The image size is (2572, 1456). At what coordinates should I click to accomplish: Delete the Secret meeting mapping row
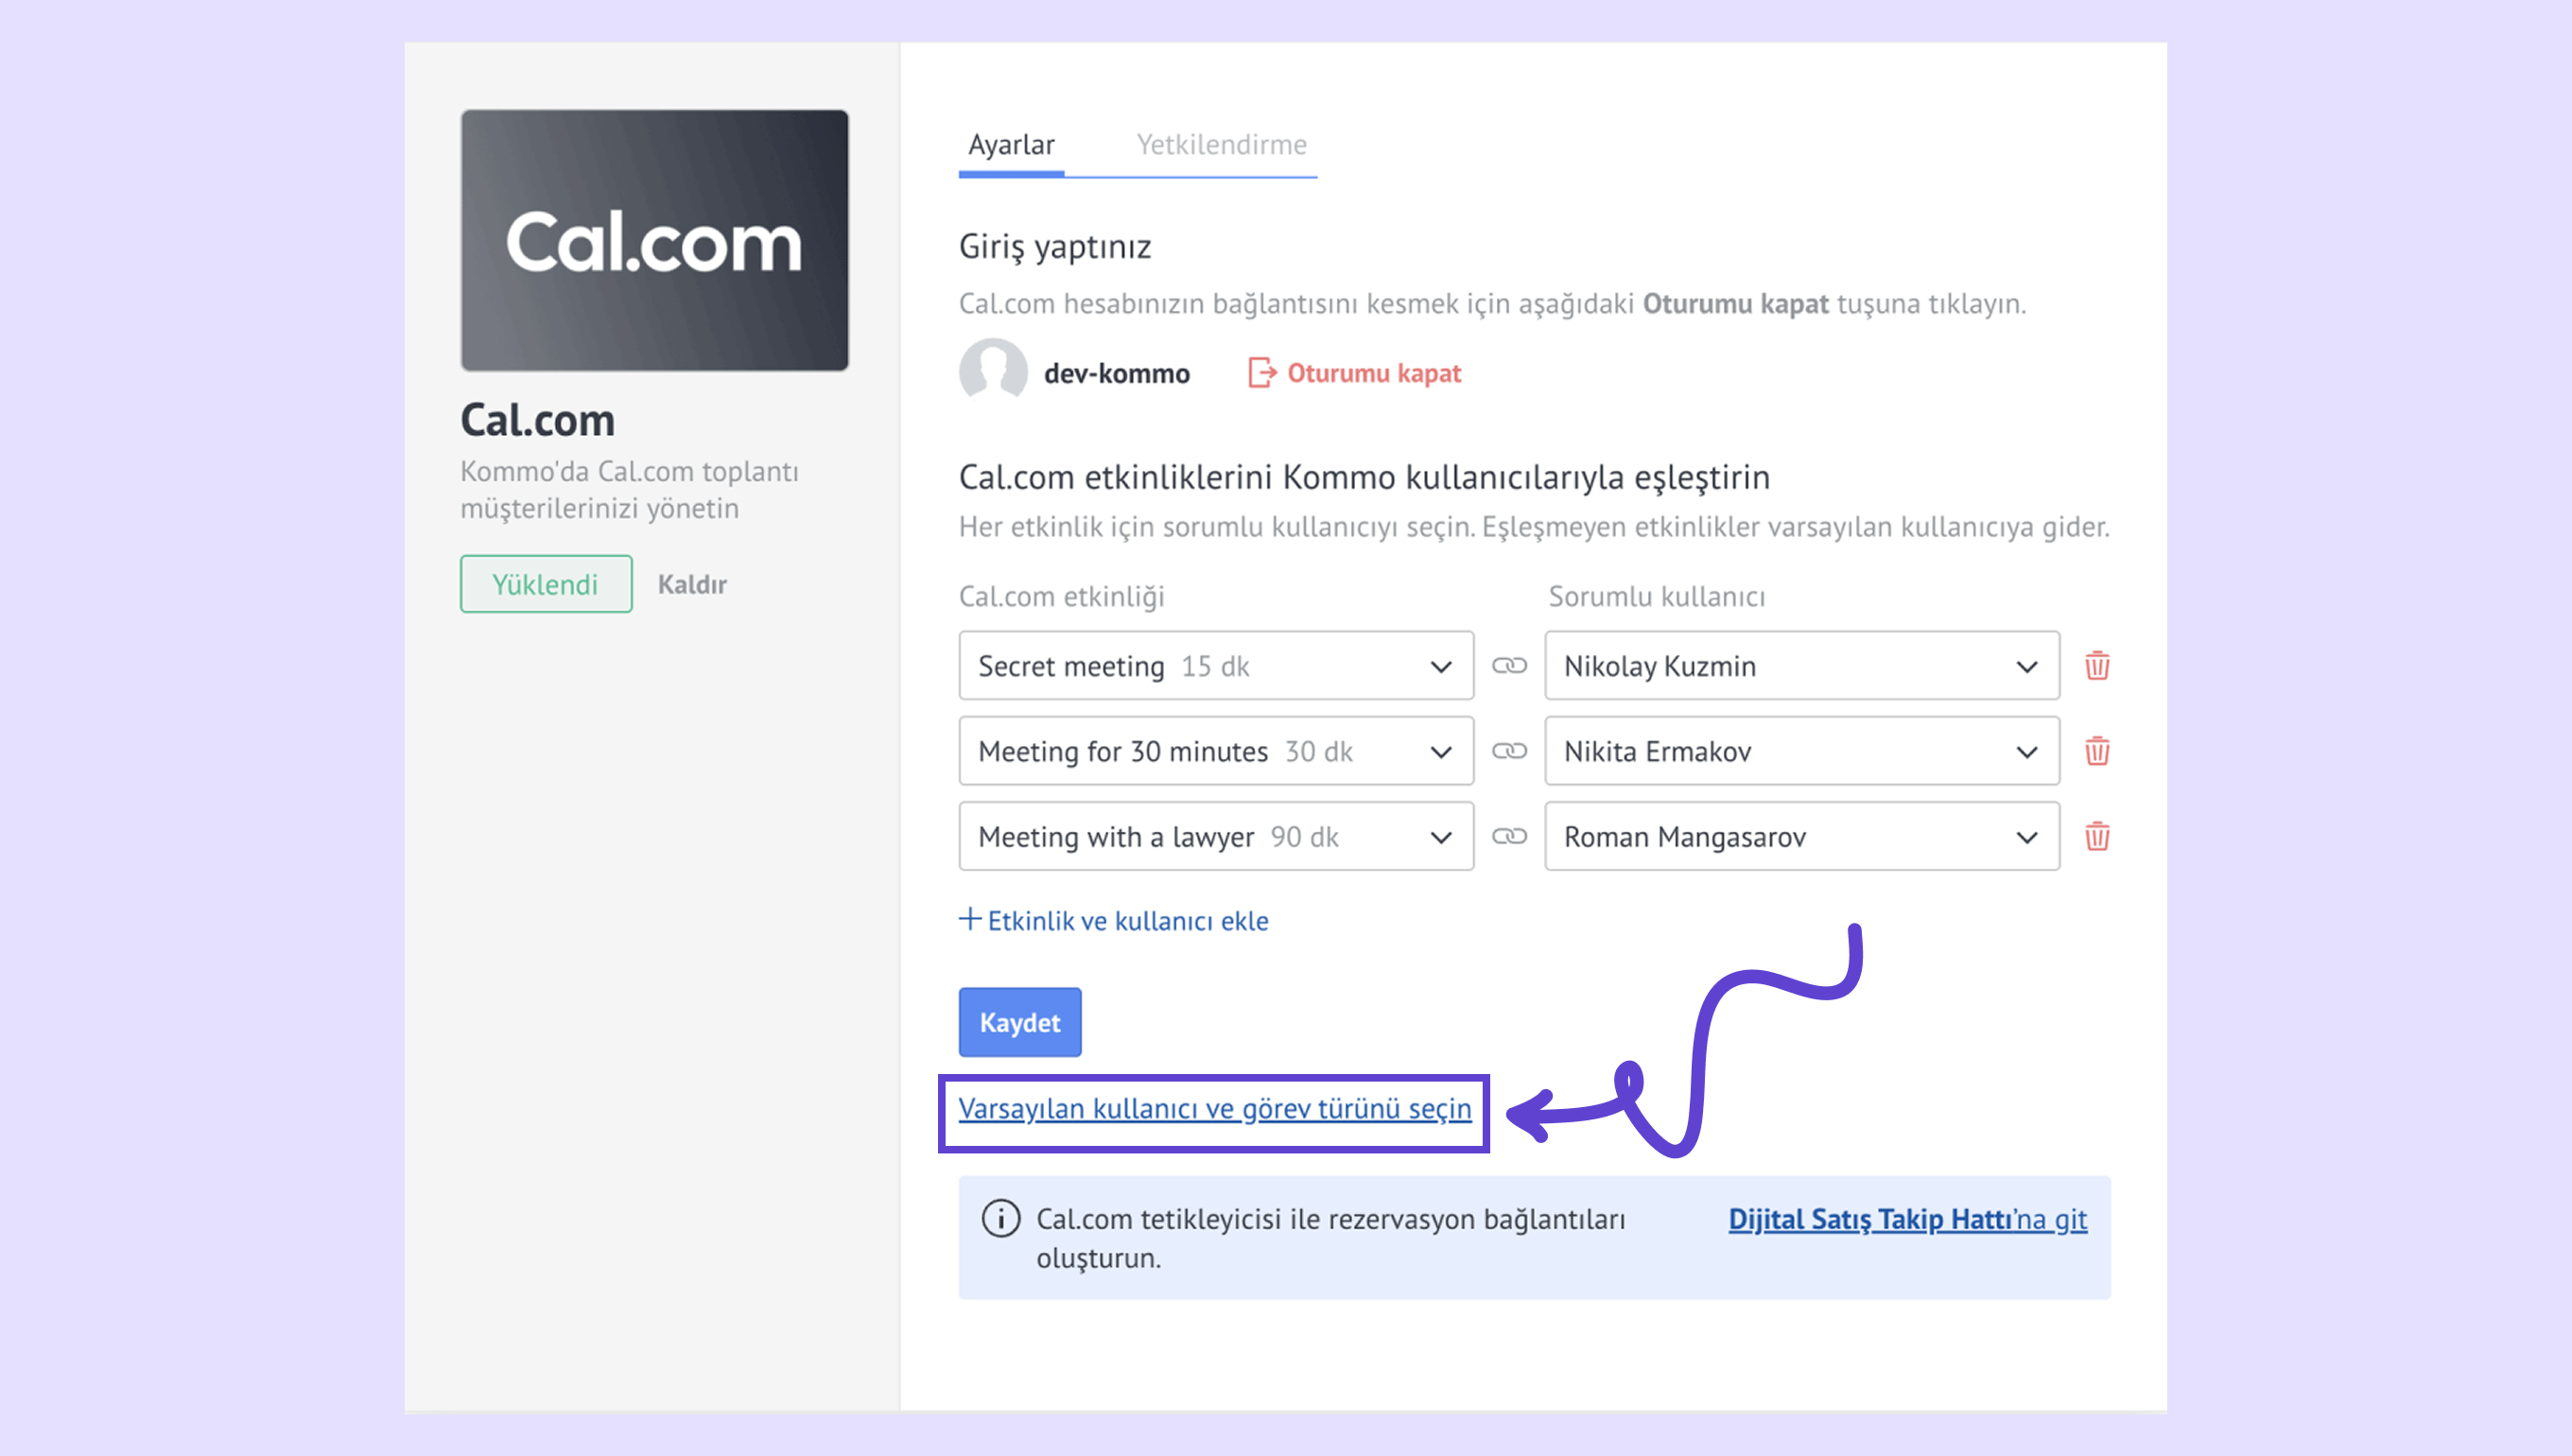point(2096,665)
